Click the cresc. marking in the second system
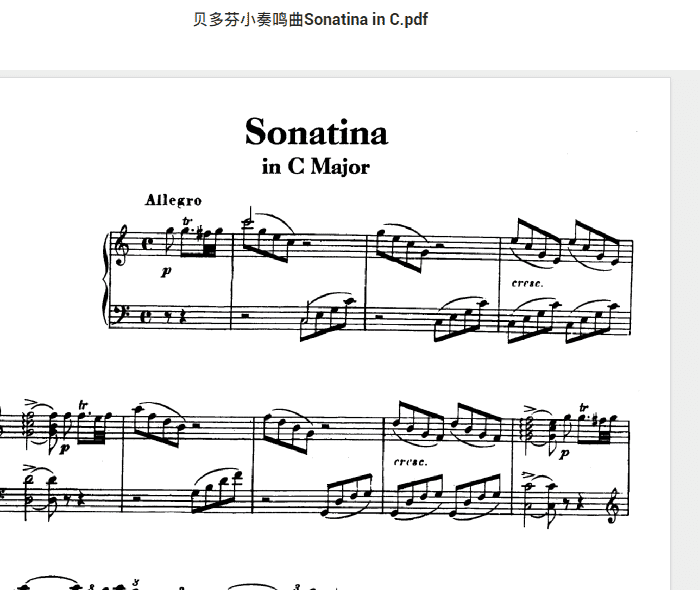Screen dimensions: 700x590 411,461
